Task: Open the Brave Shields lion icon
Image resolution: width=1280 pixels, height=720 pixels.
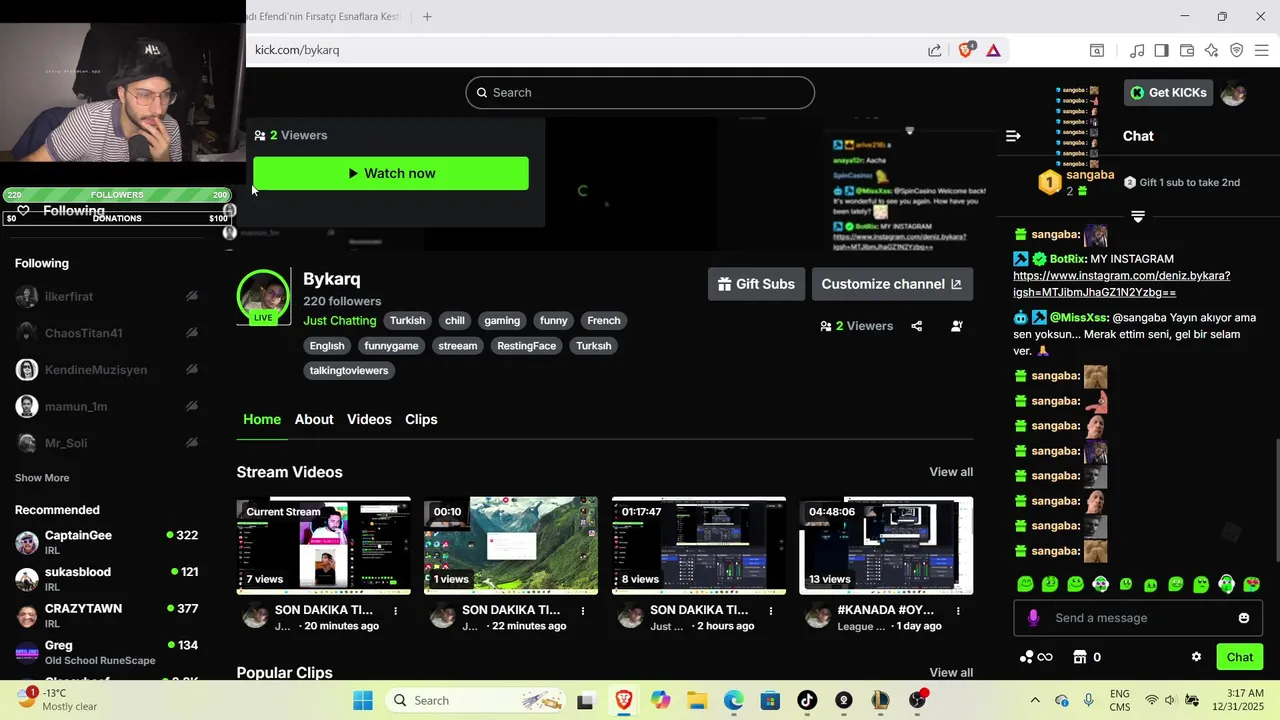Action: [x=965, y=50]
